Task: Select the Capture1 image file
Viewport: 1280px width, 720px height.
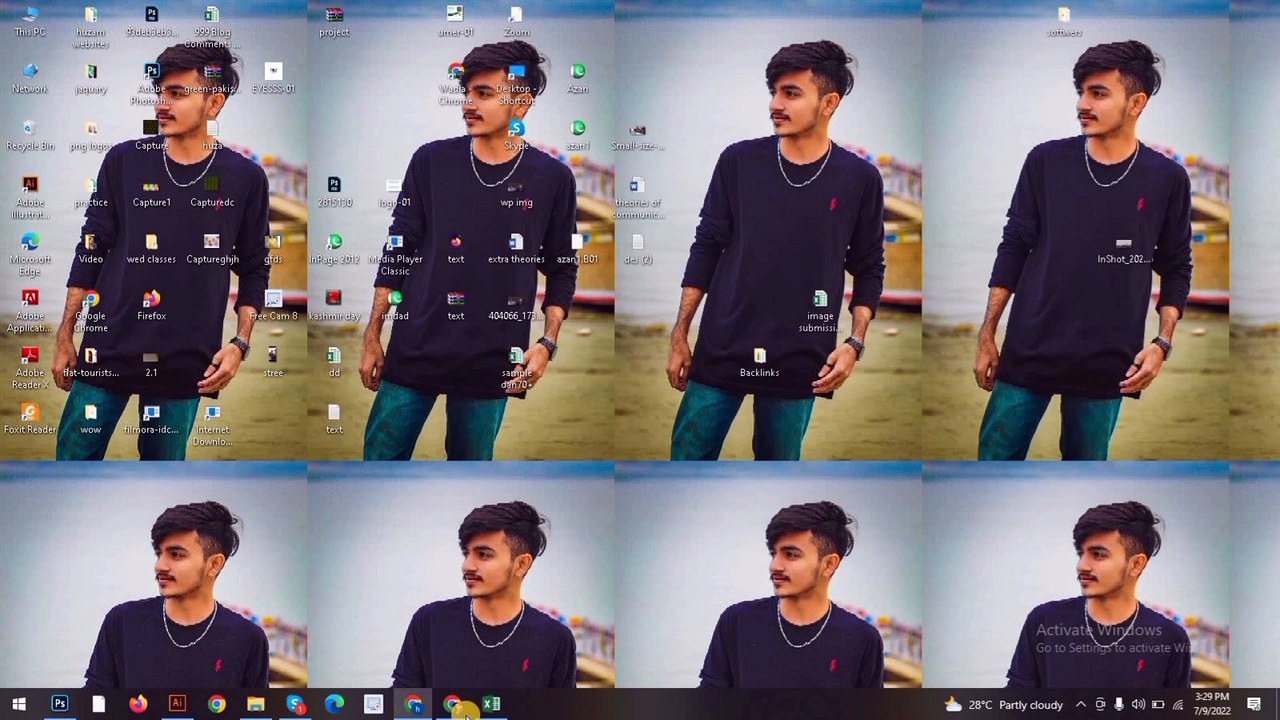Action: pyautogui.click(x=151, y=193)
